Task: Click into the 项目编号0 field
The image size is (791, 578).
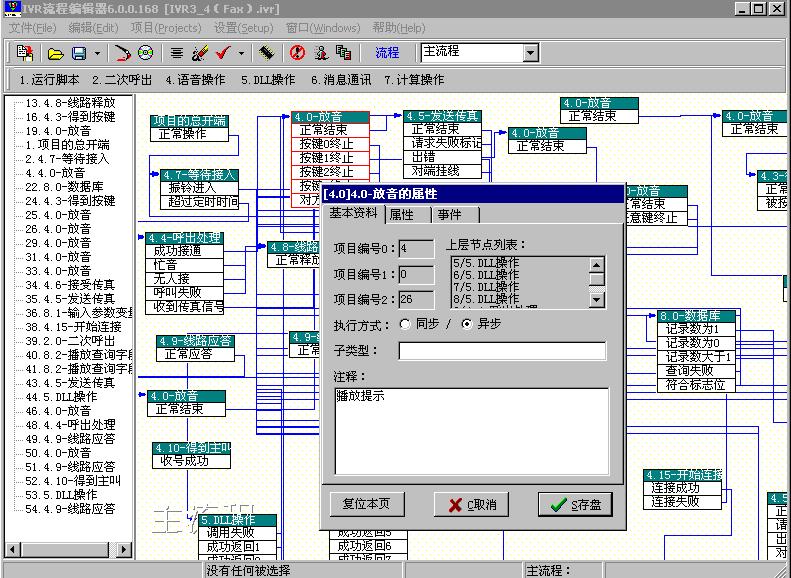Action: (x=416, y=249)
